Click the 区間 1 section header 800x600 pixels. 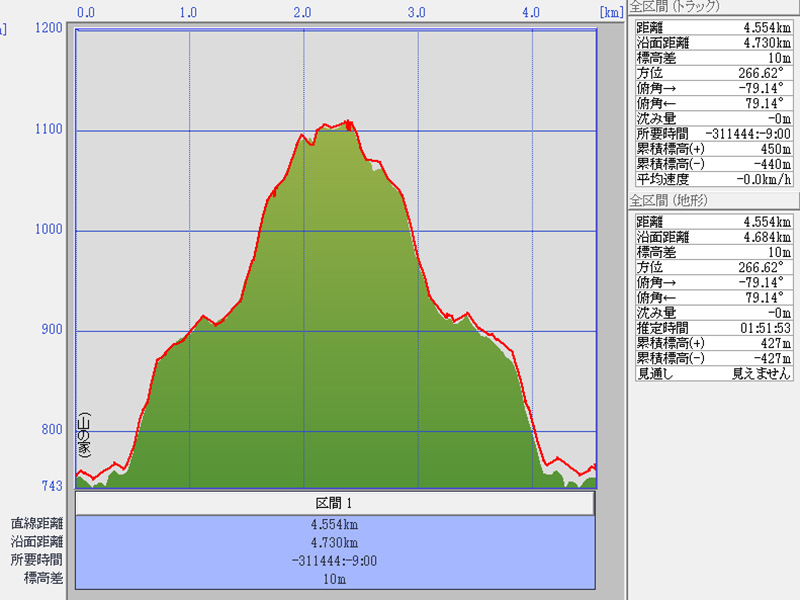coord(335,503)
